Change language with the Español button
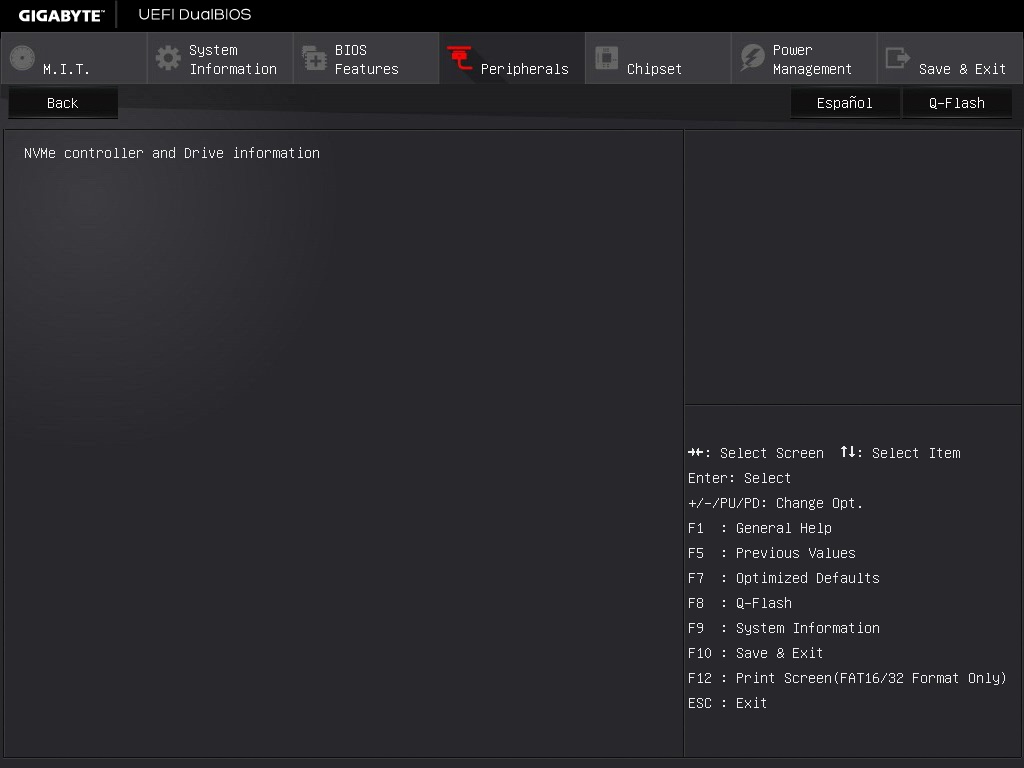 coord(845,103)
